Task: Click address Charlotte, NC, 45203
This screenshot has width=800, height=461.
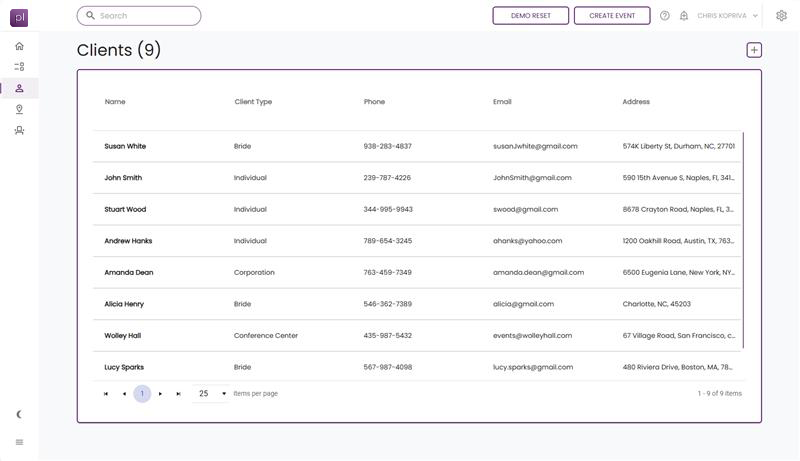Action: tap(656, 304)
